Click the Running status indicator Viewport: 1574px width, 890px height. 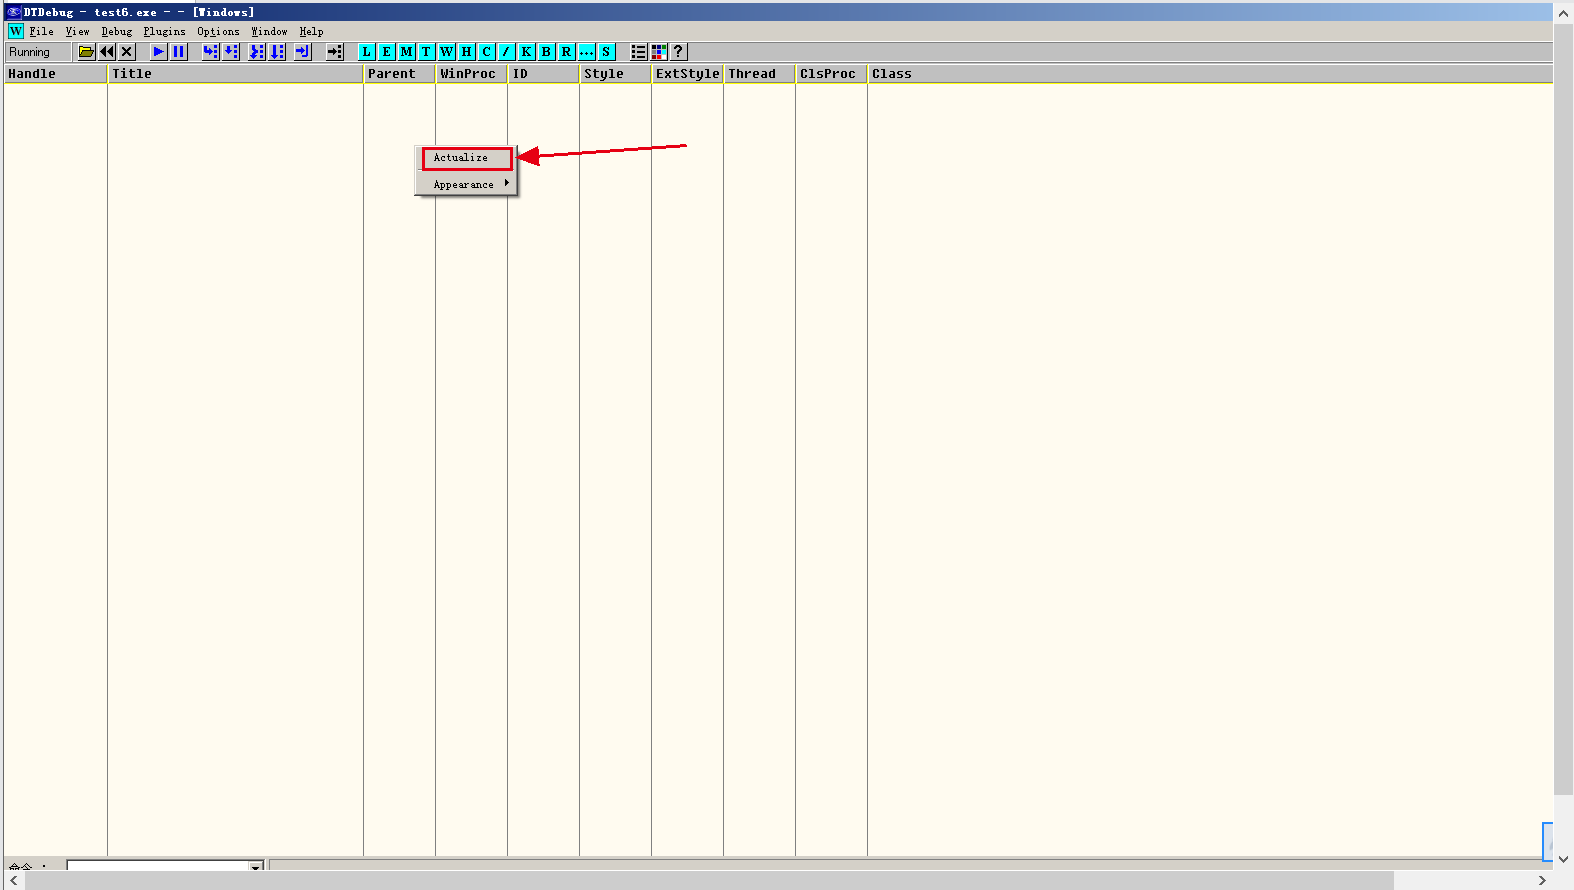38,52
